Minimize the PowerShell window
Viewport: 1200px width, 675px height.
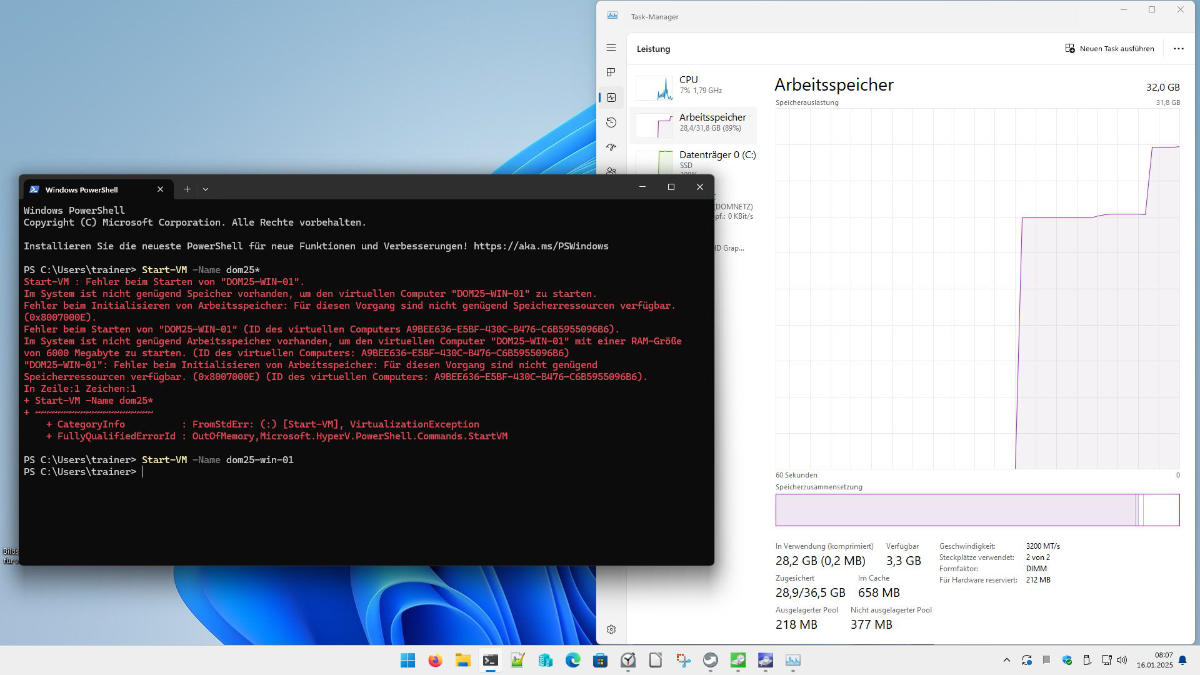click(642, 187)
